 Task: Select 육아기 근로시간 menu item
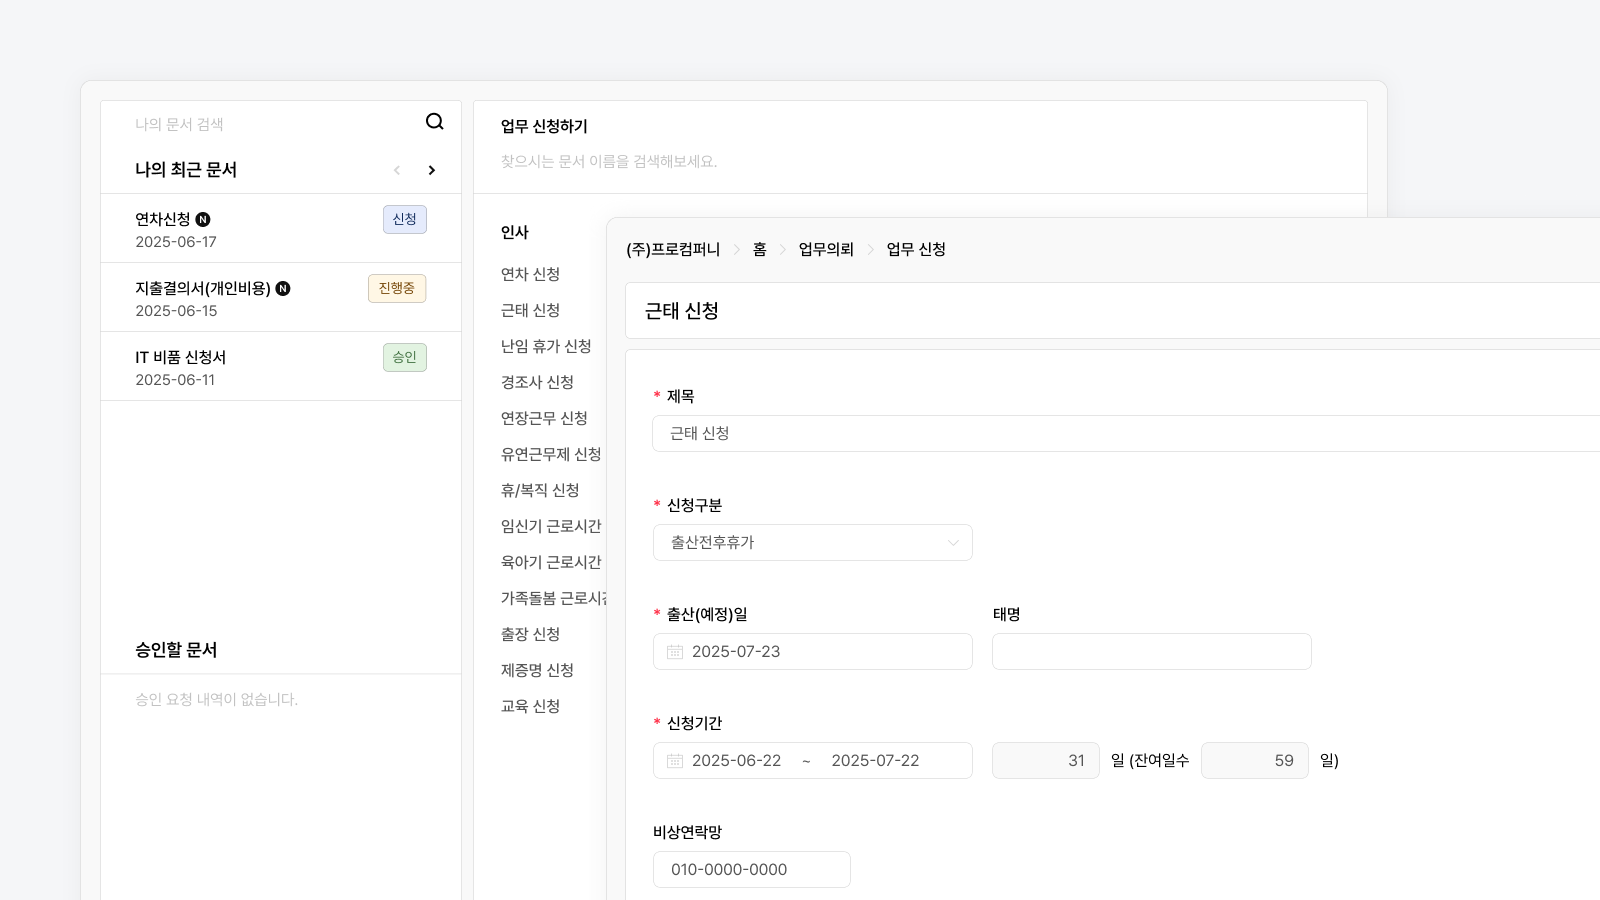pos(551,562)
